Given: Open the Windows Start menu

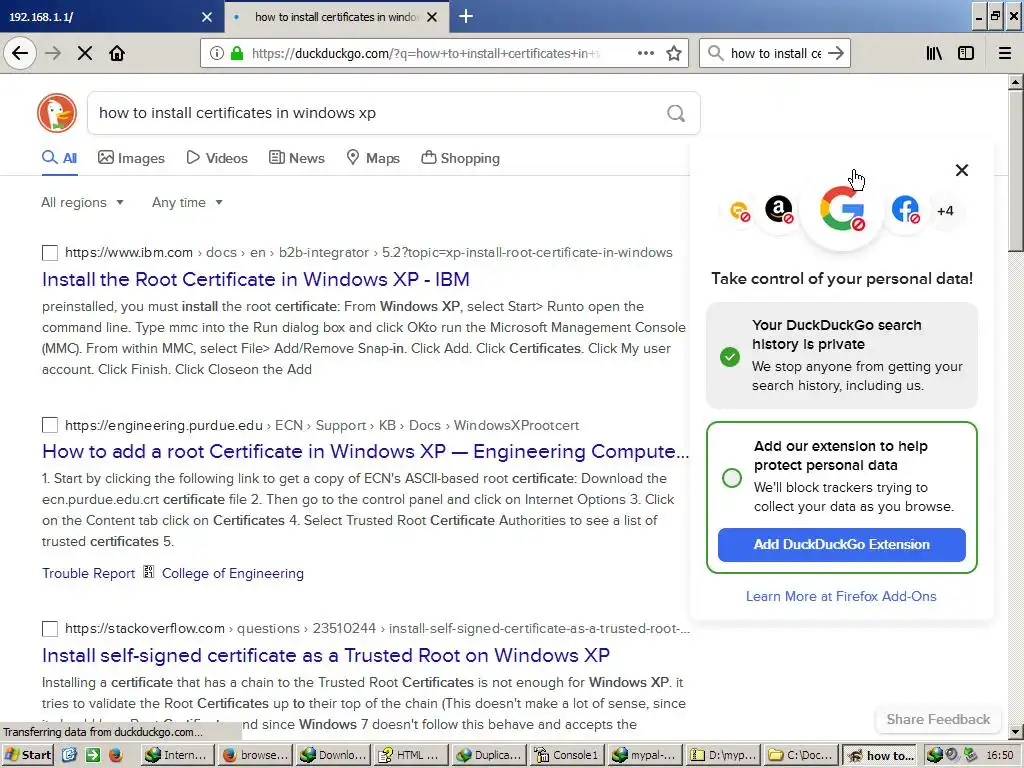Looking at the screenshot, I should 28,755.
